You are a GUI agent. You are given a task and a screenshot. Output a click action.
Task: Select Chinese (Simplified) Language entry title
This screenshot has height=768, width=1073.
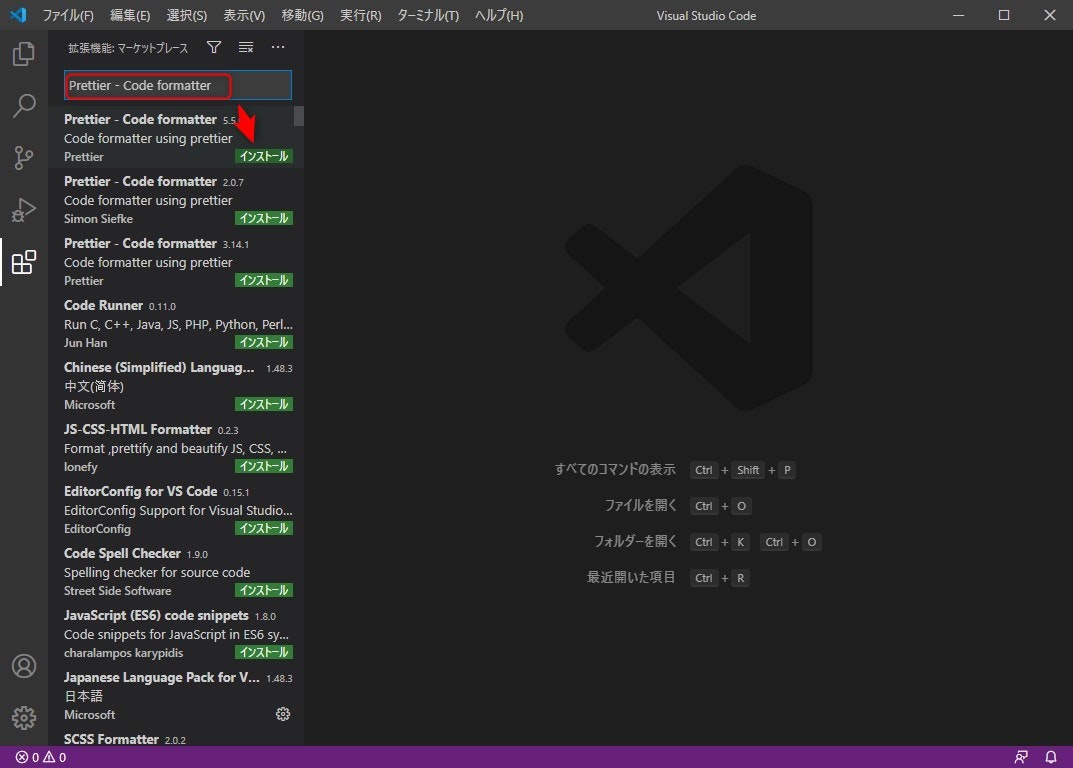(x=159, y=368)
